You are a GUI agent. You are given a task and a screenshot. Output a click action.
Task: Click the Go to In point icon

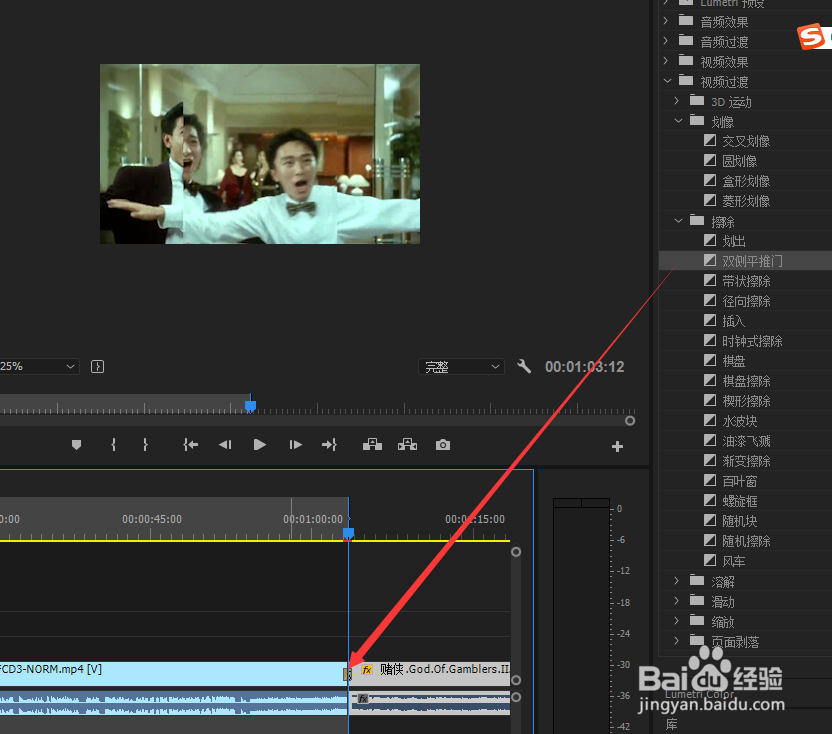coord(190,445)
